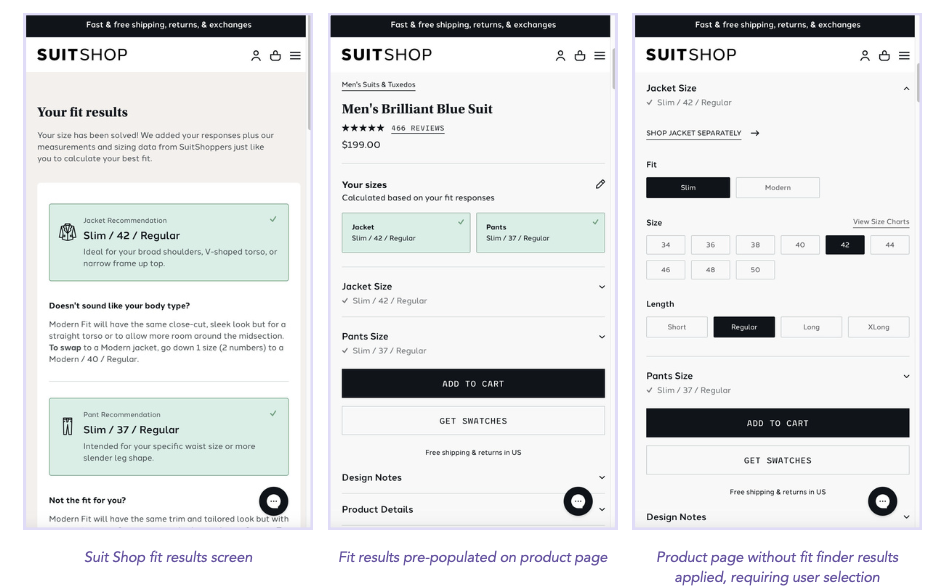Image resolution: width=928 pixels, height=588 pixels.
Task: Choose jacket size 44
Action: pos(889,245)
